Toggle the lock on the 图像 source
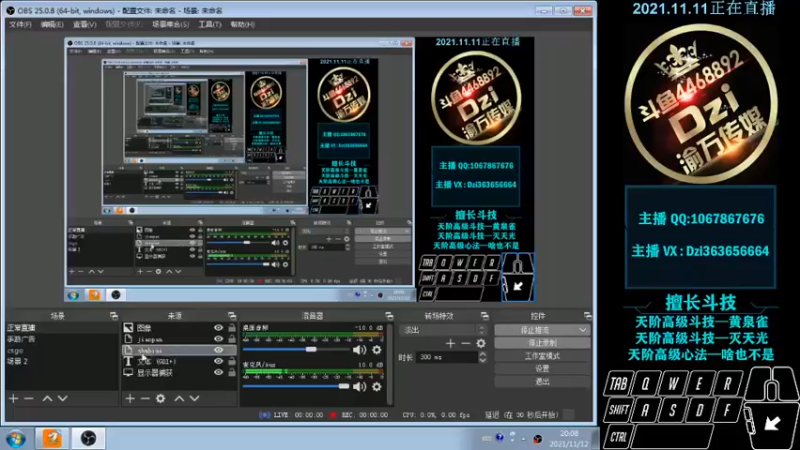 (x=232, y=328)
